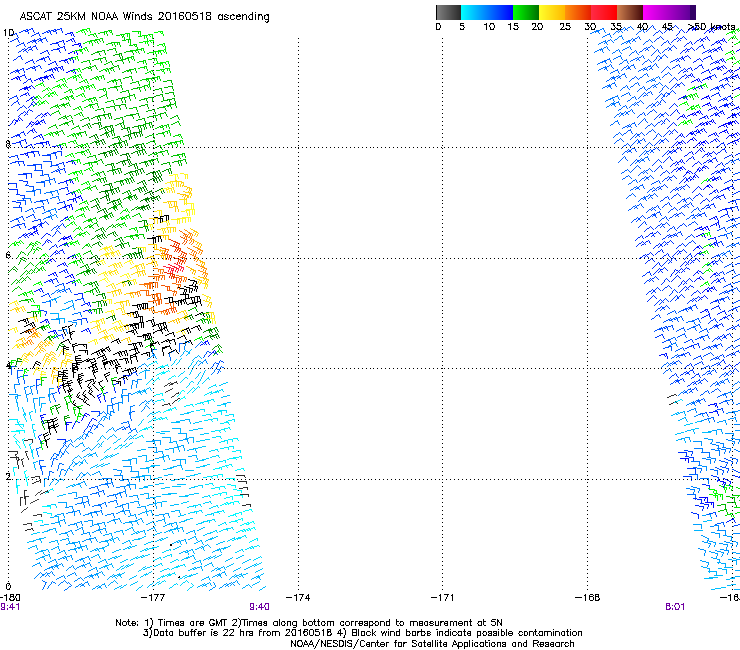Screen dimensions: 740x650
Task: Click the legend tick label '10'
Action: click(x=489, y=27)
